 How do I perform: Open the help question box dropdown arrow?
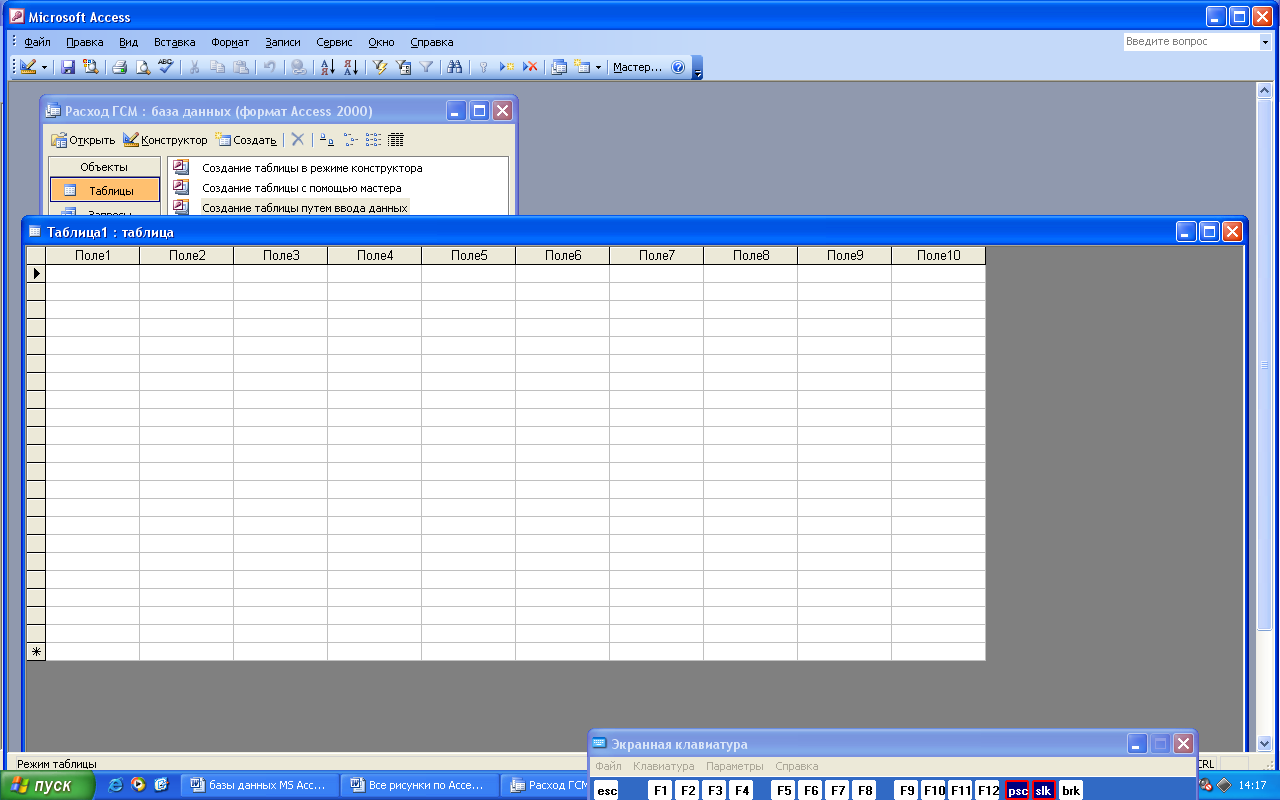(1264, 42)
